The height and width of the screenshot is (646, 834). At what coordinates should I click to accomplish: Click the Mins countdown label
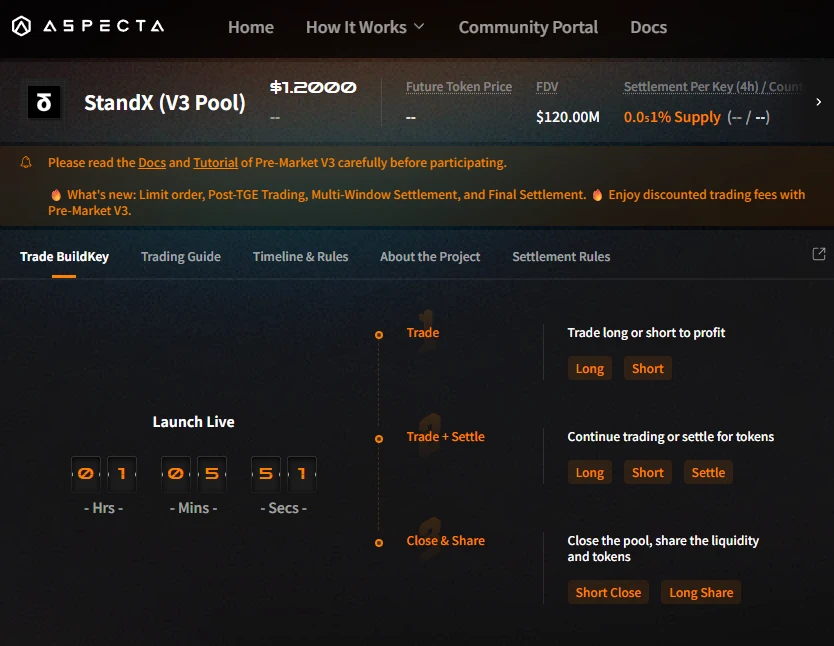point(194,508)
